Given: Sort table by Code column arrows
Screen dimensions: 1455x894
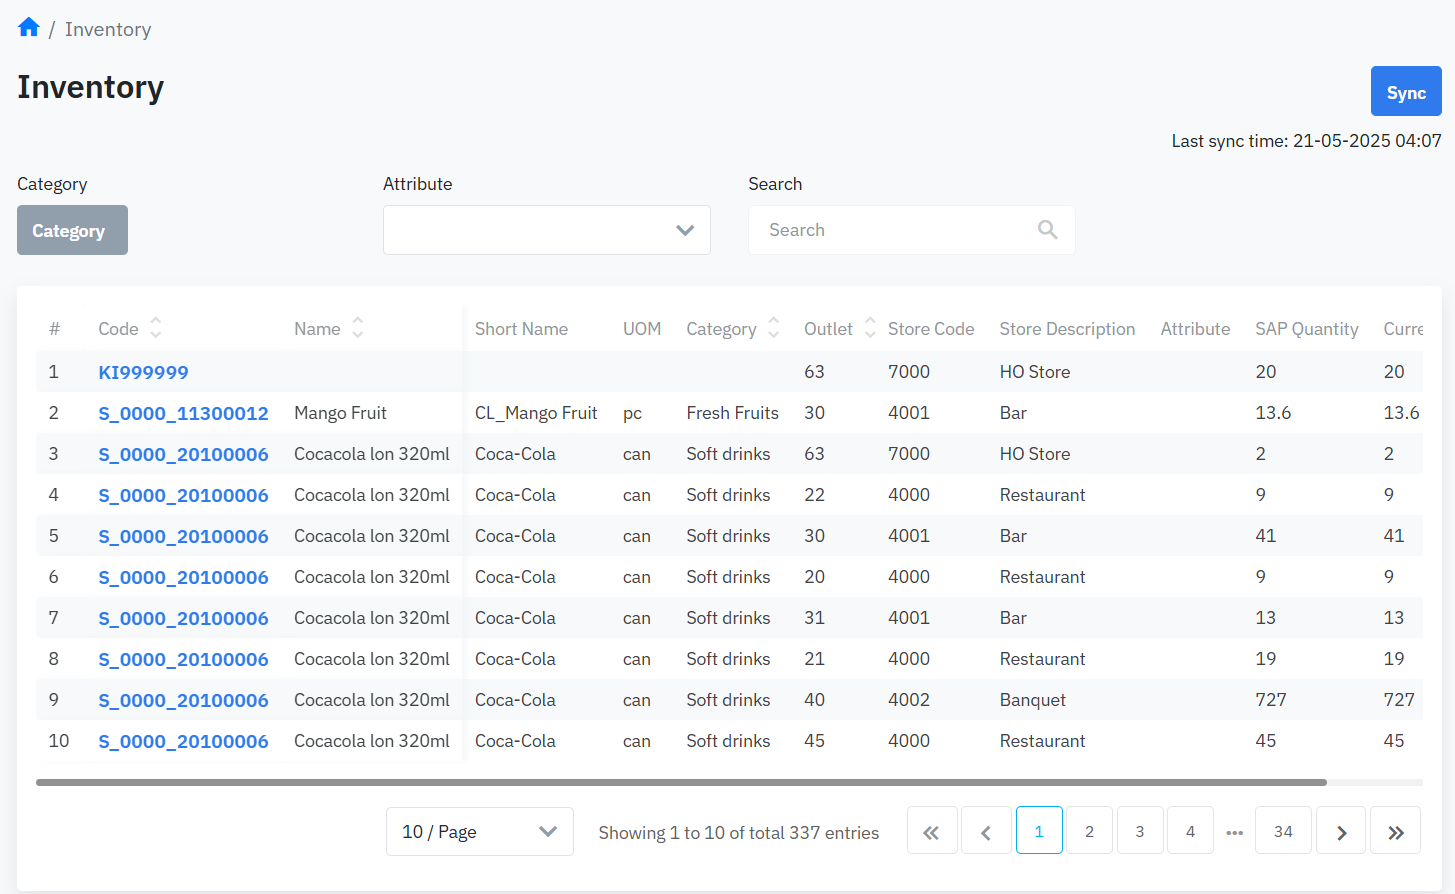Looking at the screenshot, I should coord(156,328).
